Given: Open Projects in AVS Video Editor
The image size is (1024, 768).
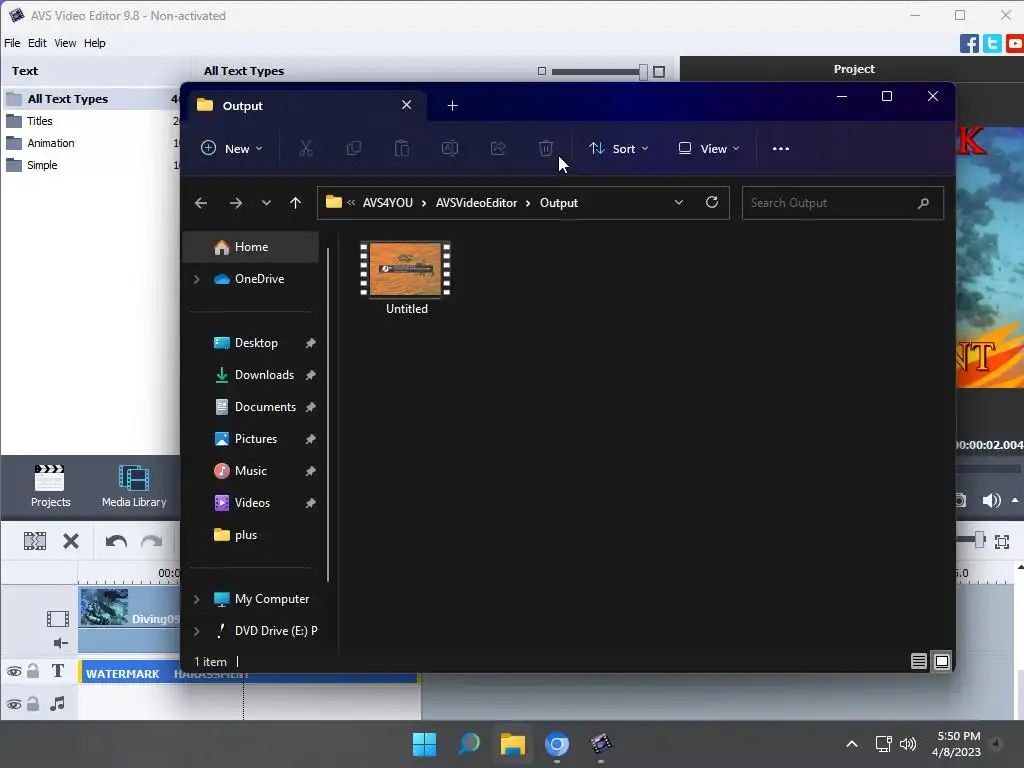Looking at the screenshot, I should 50,486.
